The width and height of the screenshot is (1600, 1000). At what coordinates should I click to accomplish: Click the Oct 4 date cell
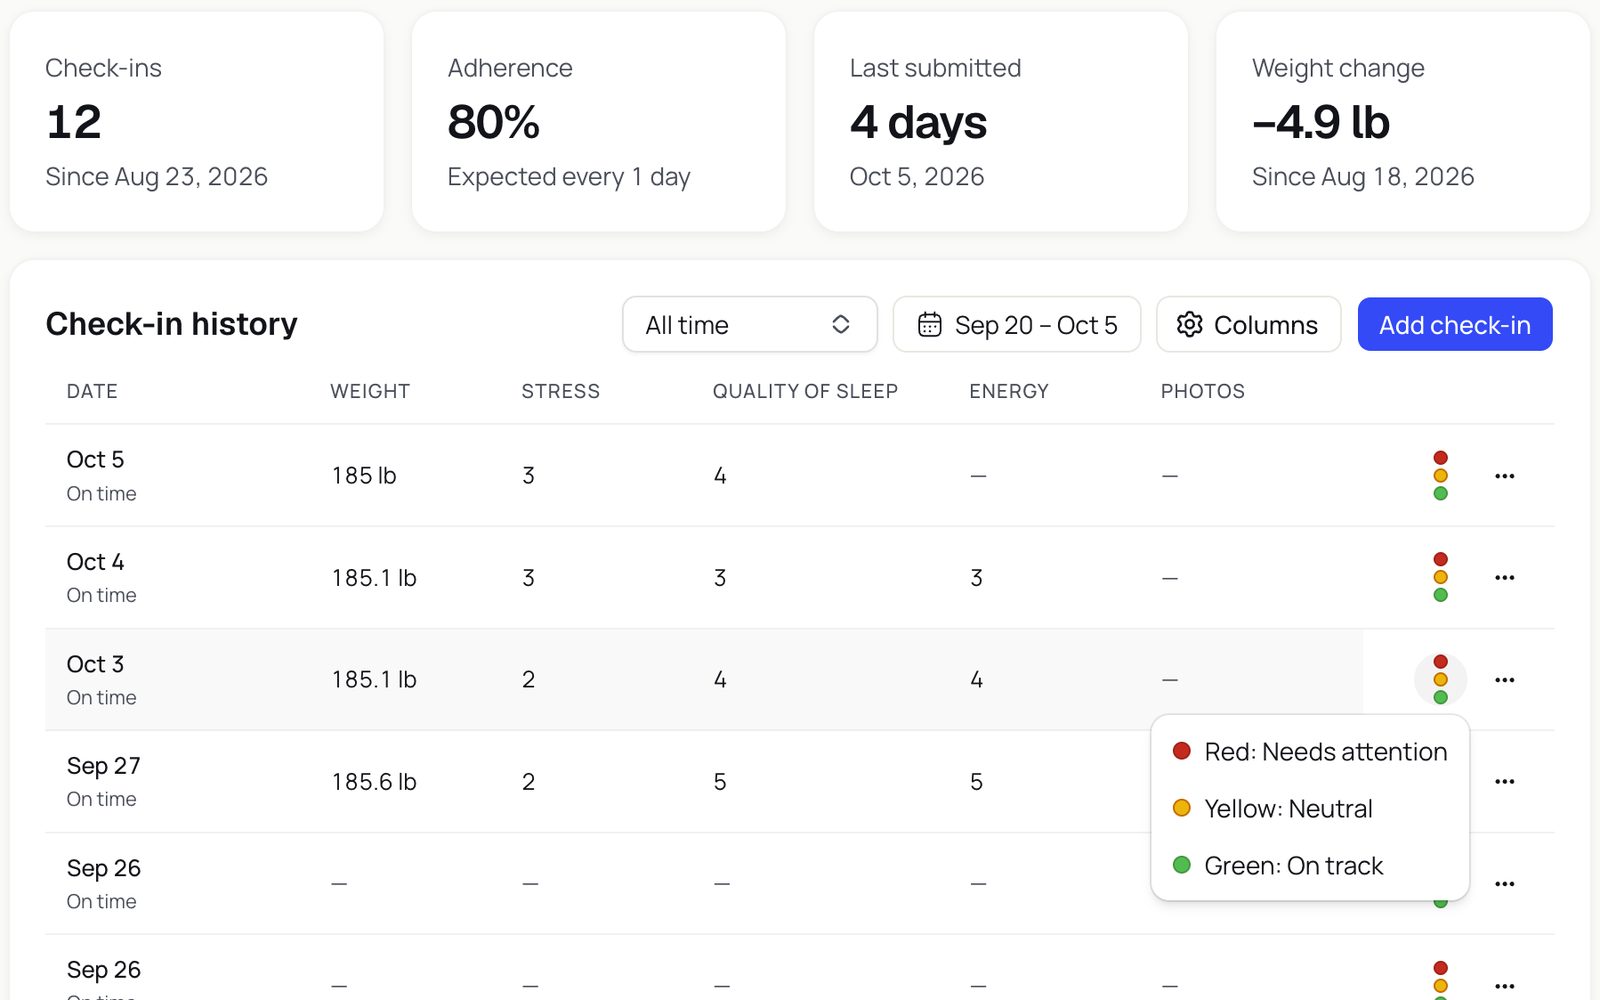point(101,578)
